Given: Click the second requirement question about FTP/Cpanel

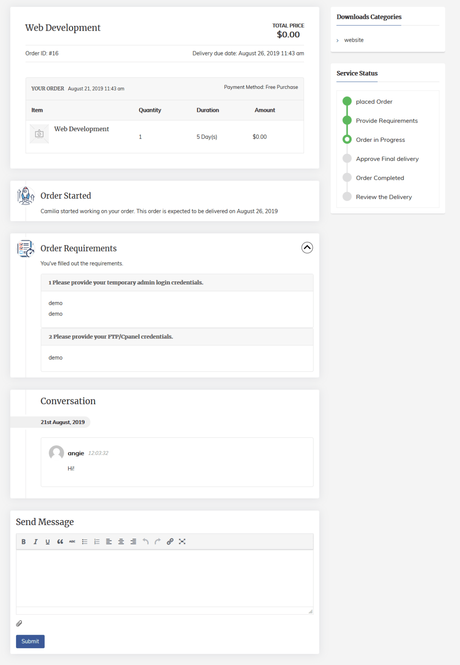Looking at the screenshot, I should 111,337.
